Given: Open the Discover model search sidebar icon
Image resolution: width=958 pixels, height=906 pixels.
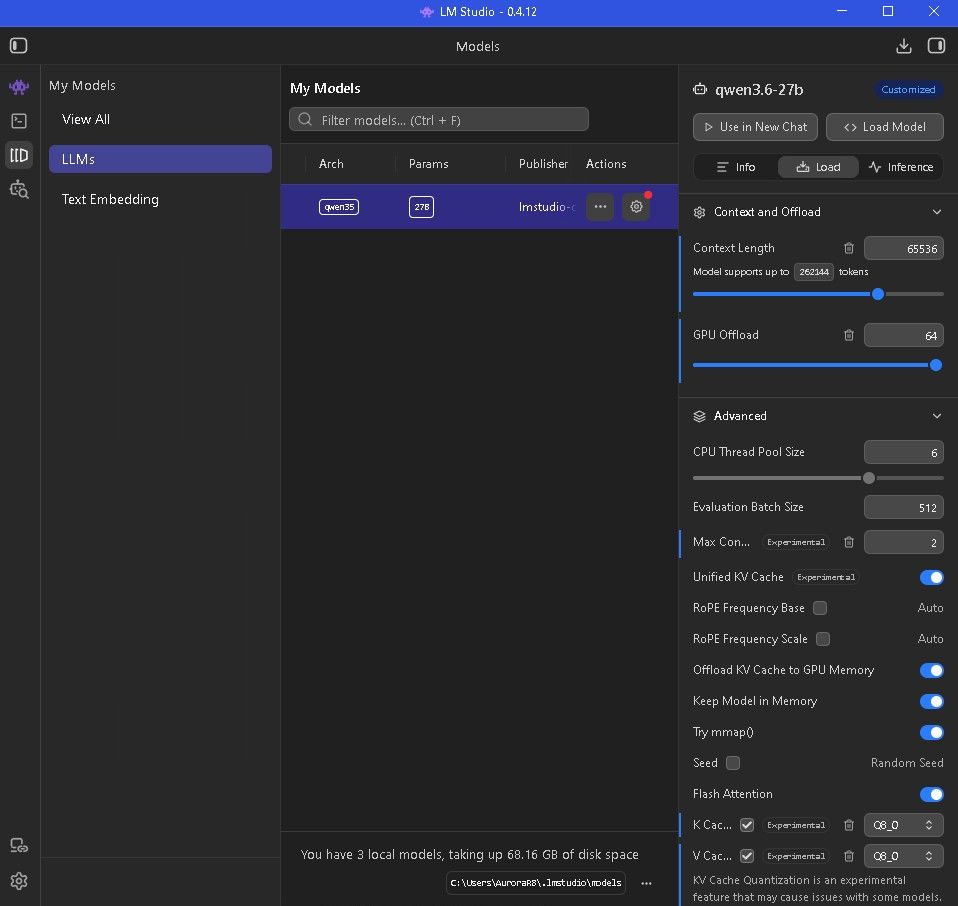Looking at the screenshot, I should [19, 189].
